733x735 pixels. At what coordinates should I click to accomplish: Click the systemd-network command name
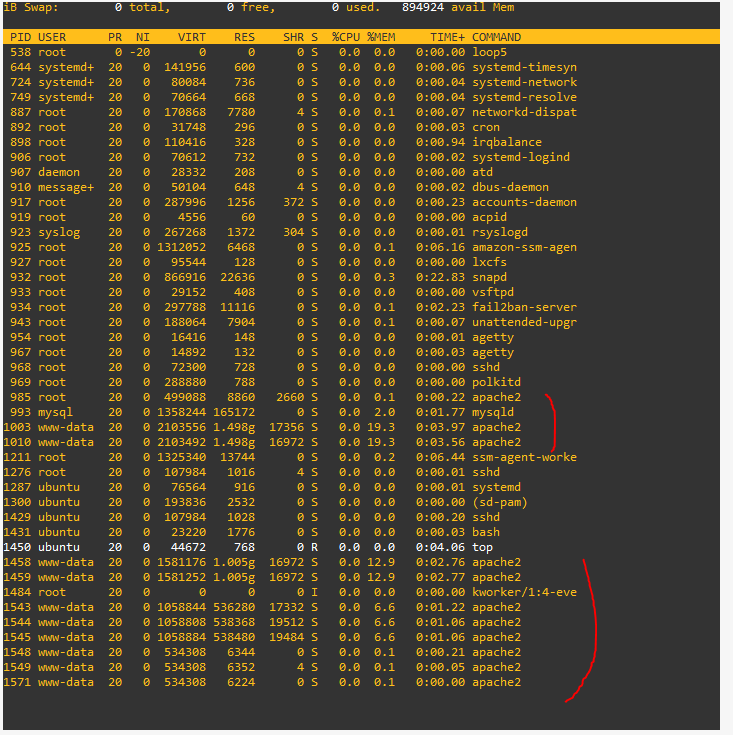(524, 82)
